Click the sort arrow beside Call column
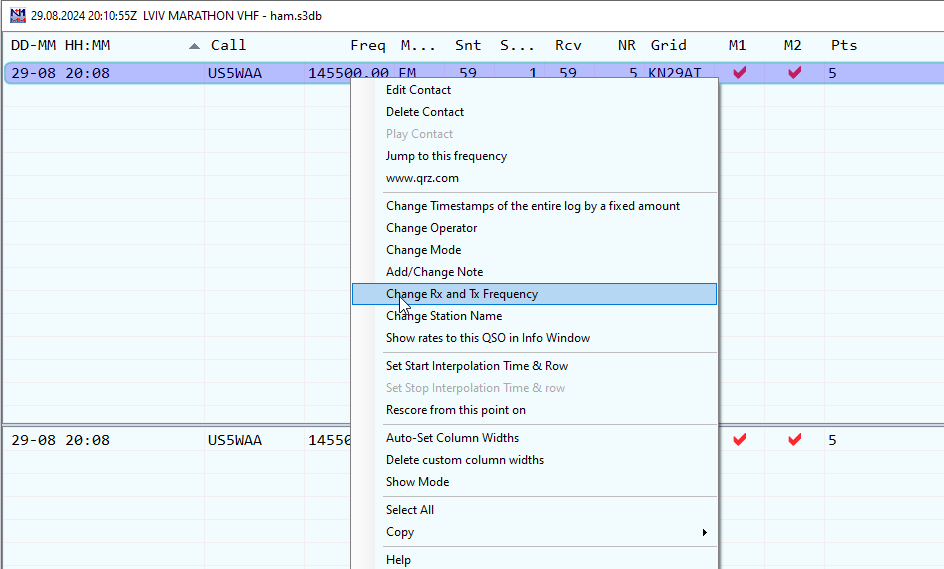 [x=194, y=46]
